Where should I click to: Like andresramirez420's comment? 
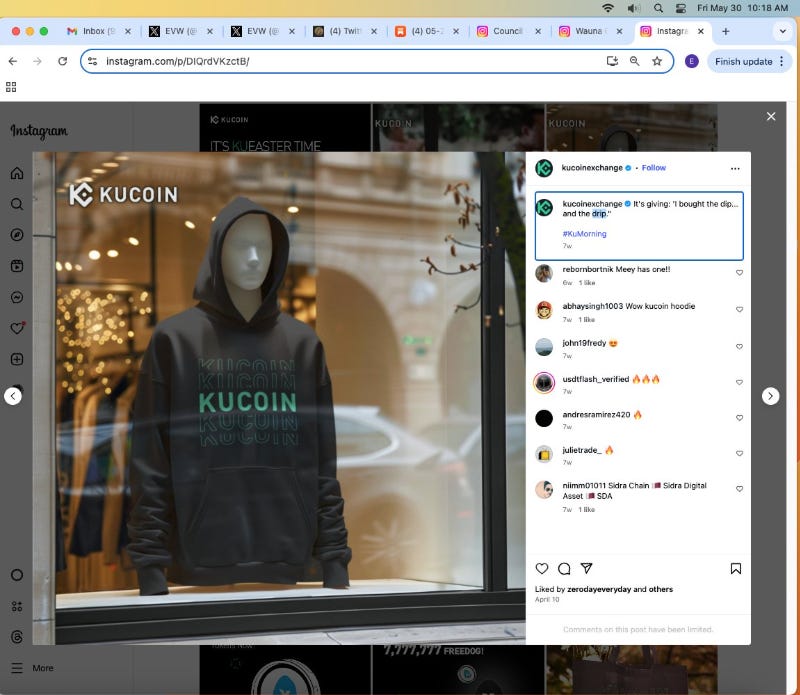[x=739, y=418]
